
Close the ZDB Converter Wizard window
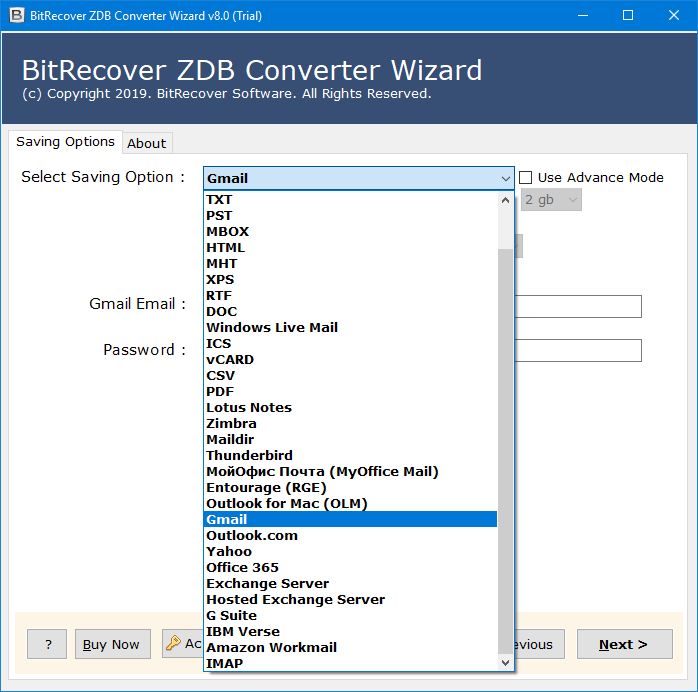[674, 15]
